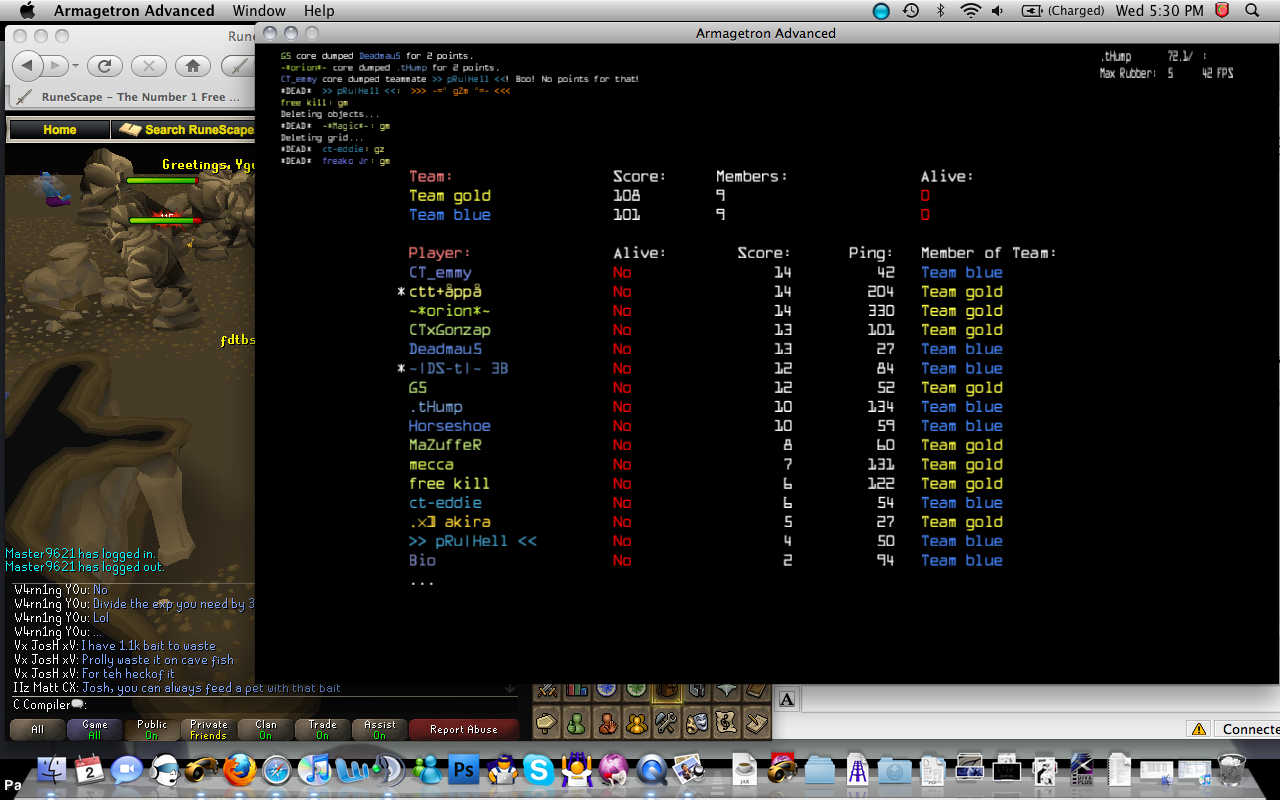Click the Report Abuse button
1280x800 pixels.
click(463, 729)
